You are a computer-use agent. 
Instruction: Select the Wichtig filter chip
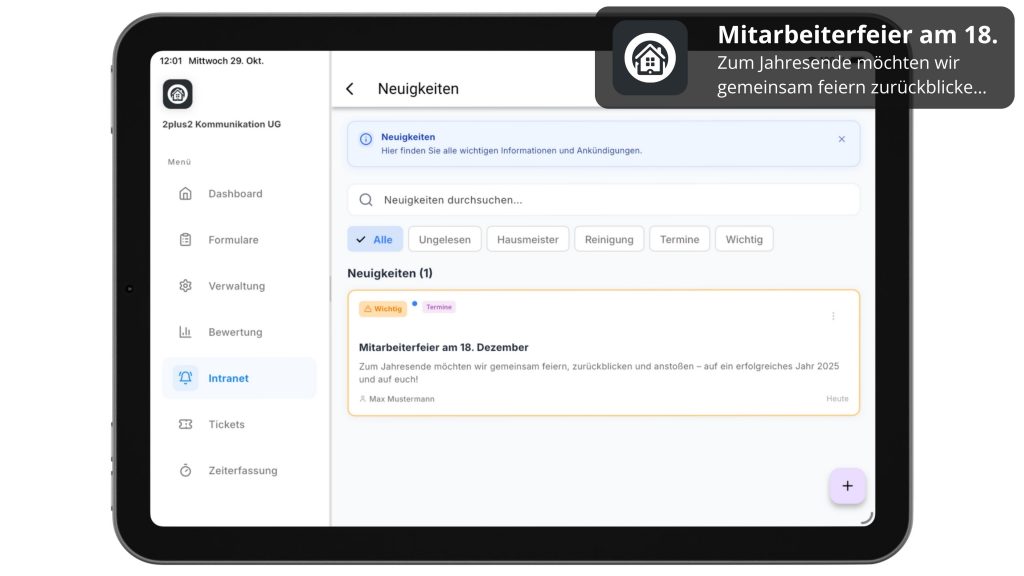(x=744, y=240)
